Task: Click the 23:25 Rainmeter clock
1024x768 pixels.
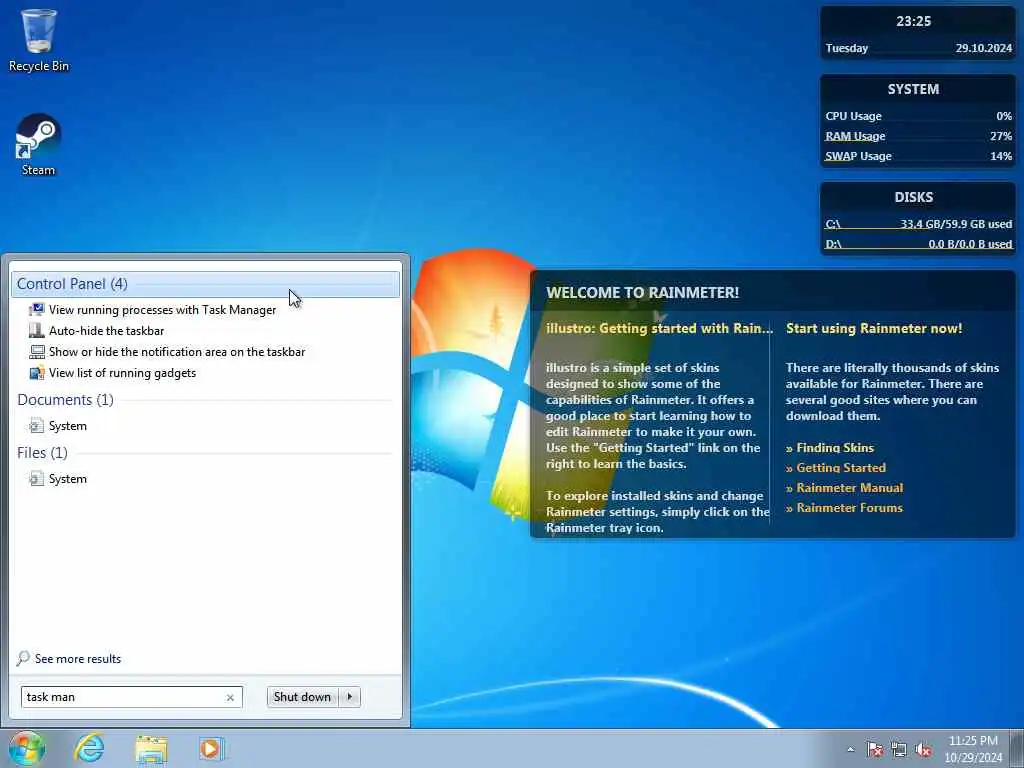Action: (x=913, y=21)
